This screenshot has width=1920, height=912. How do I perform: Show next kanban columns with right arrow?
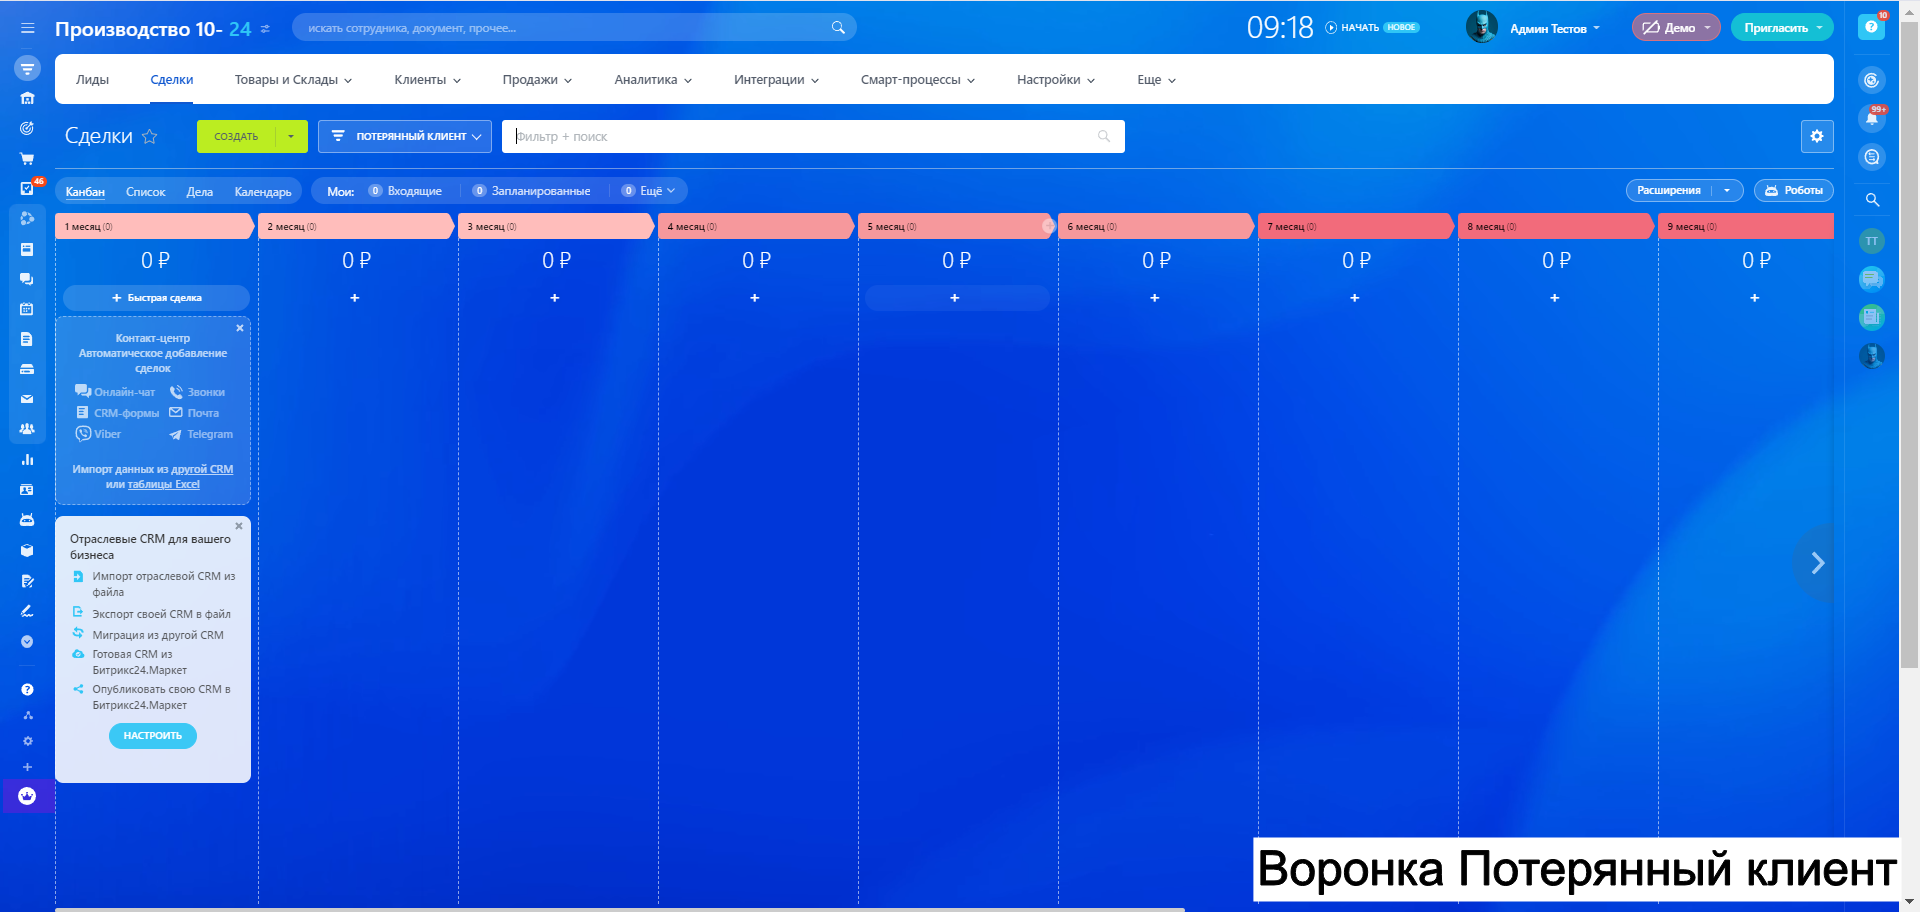pos(1817,563)
